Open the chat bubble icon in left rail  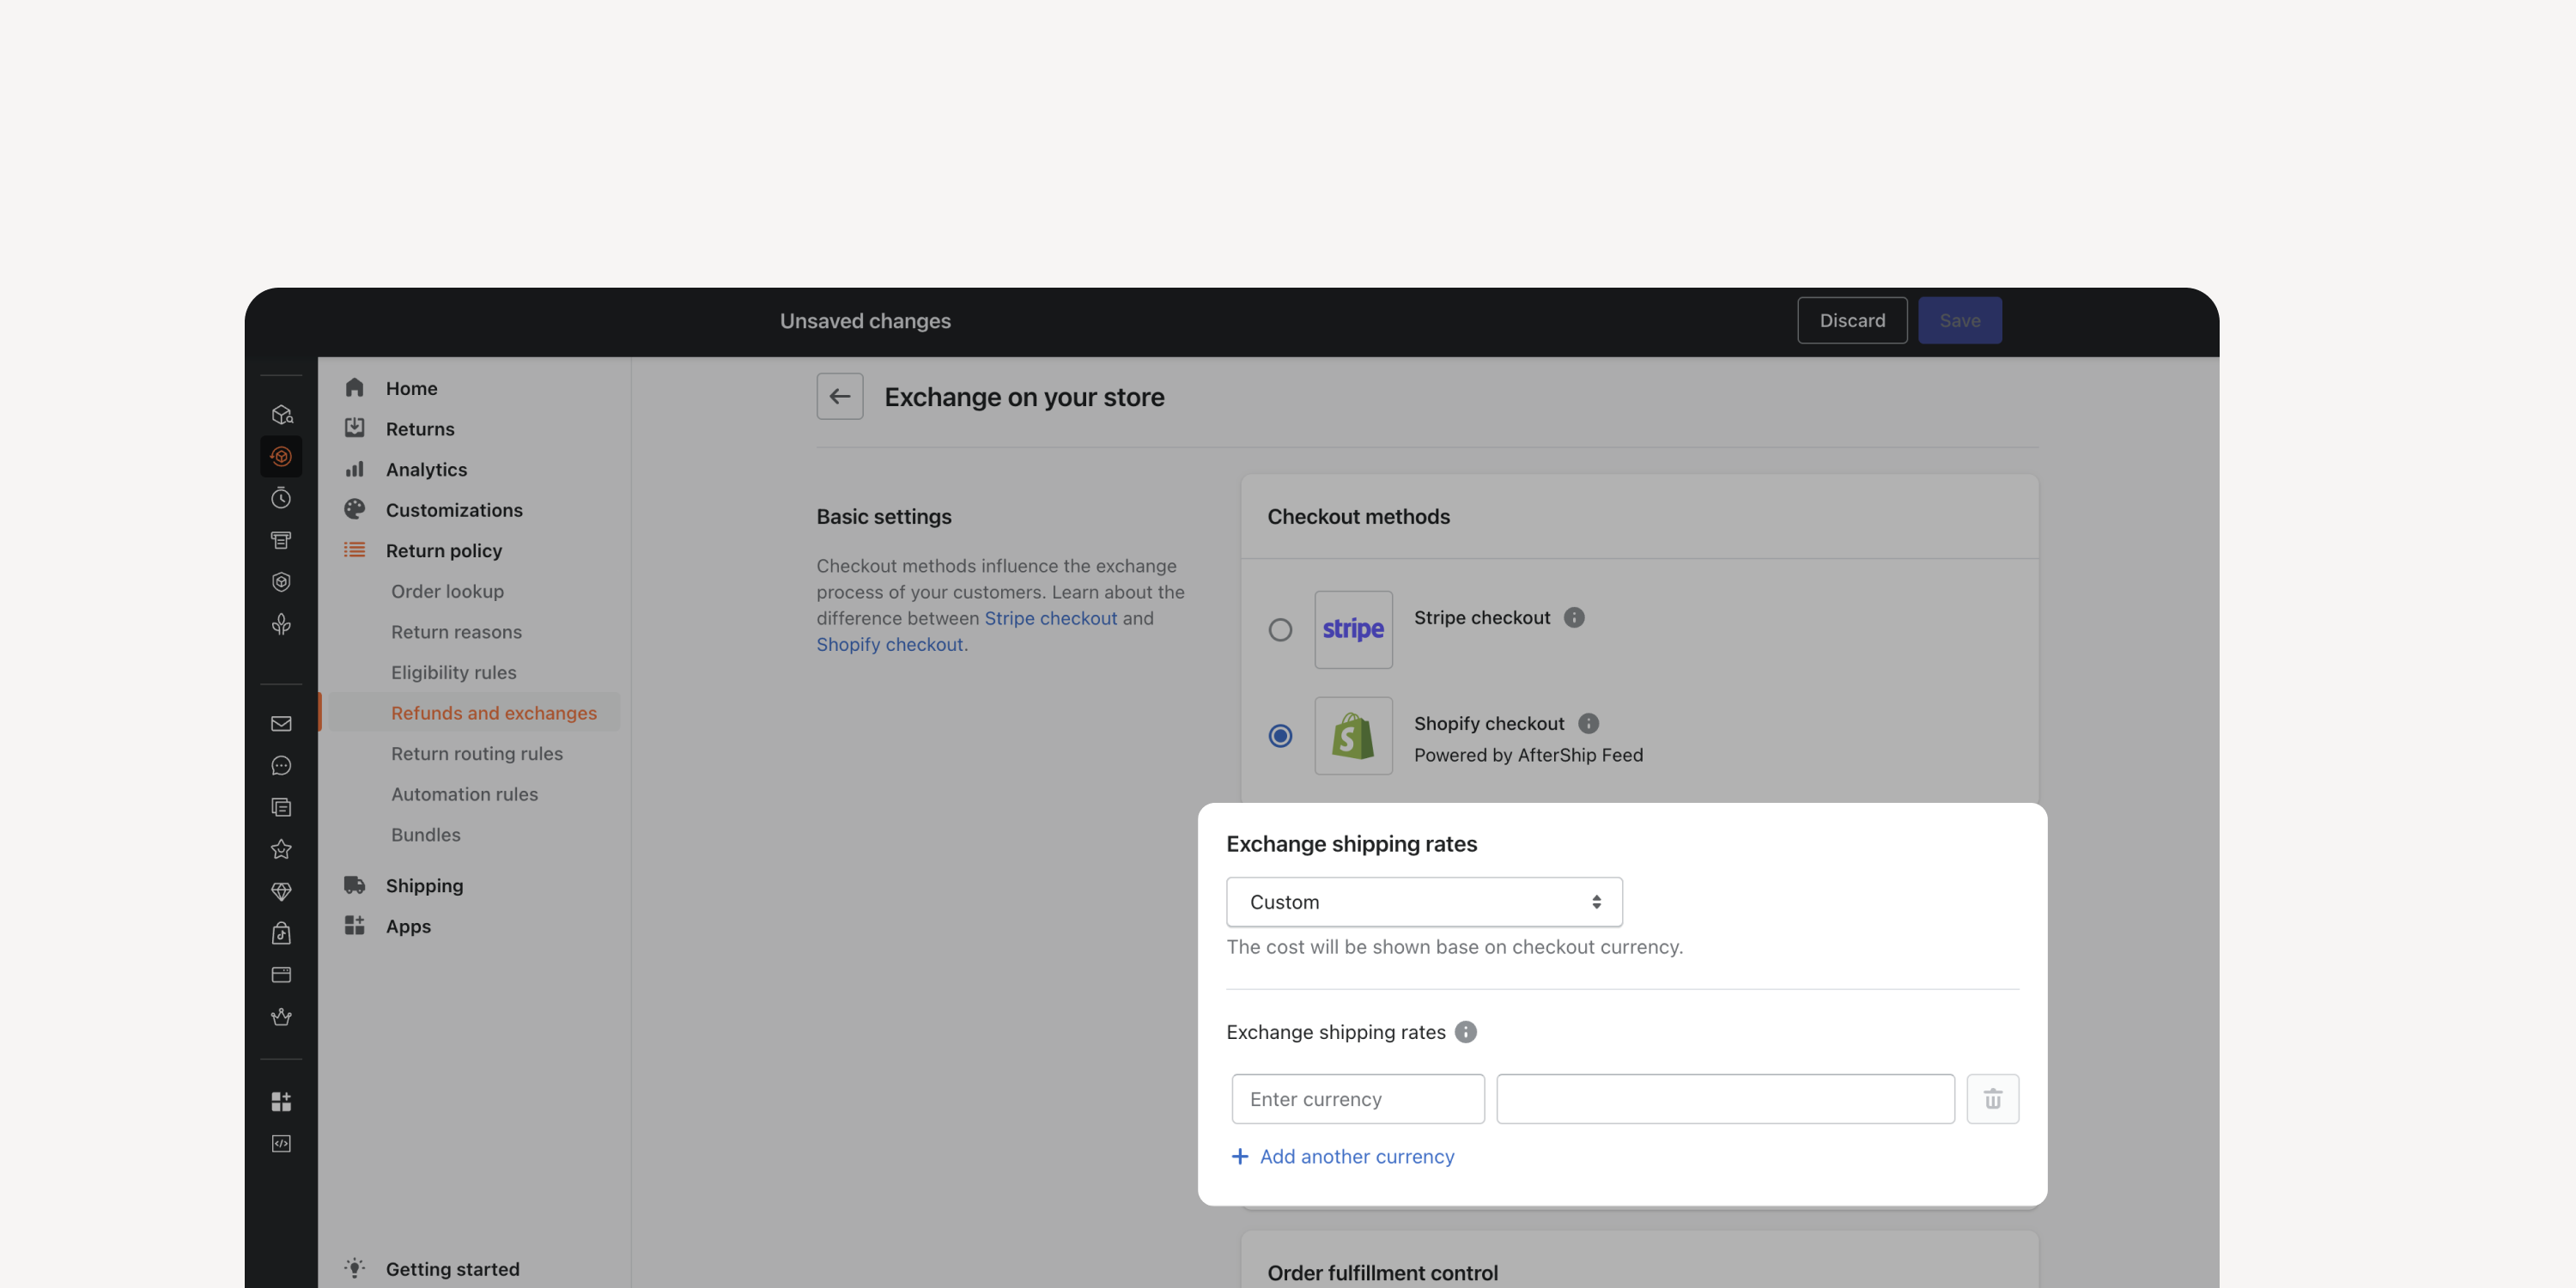point(281,765)
